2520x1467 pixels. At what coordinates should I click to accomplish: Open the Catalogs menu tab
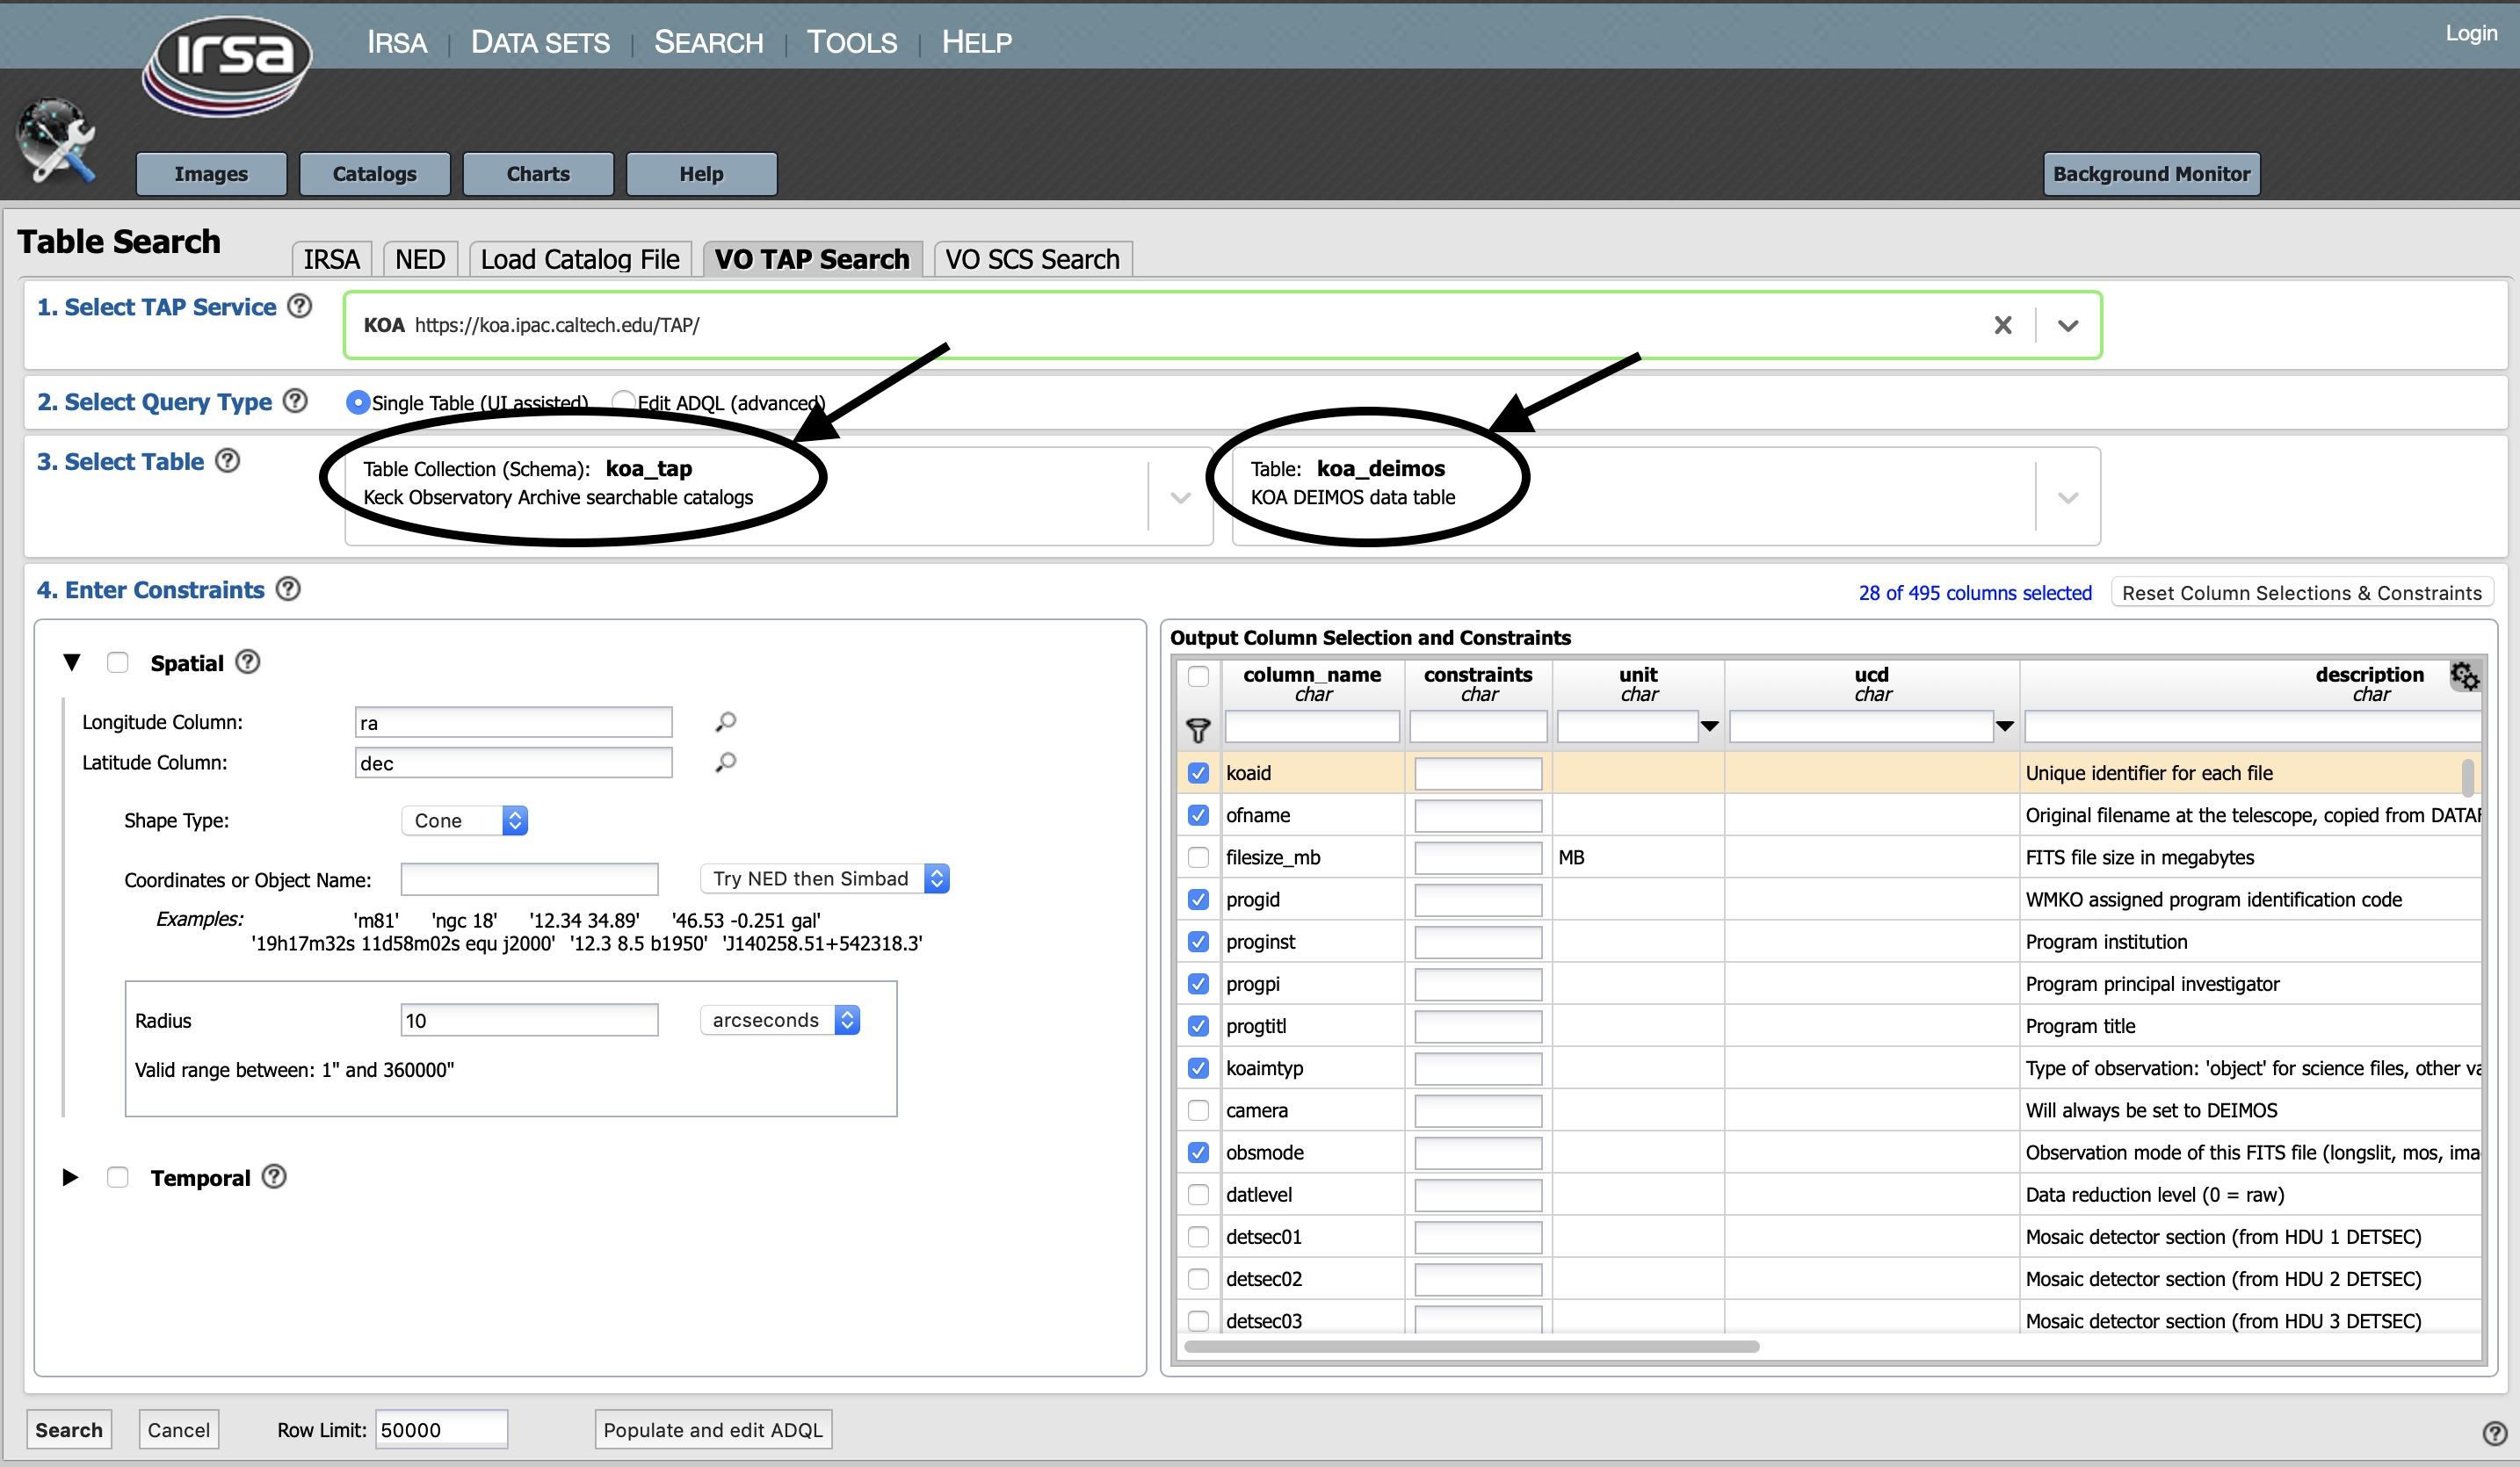coord(374,174)
